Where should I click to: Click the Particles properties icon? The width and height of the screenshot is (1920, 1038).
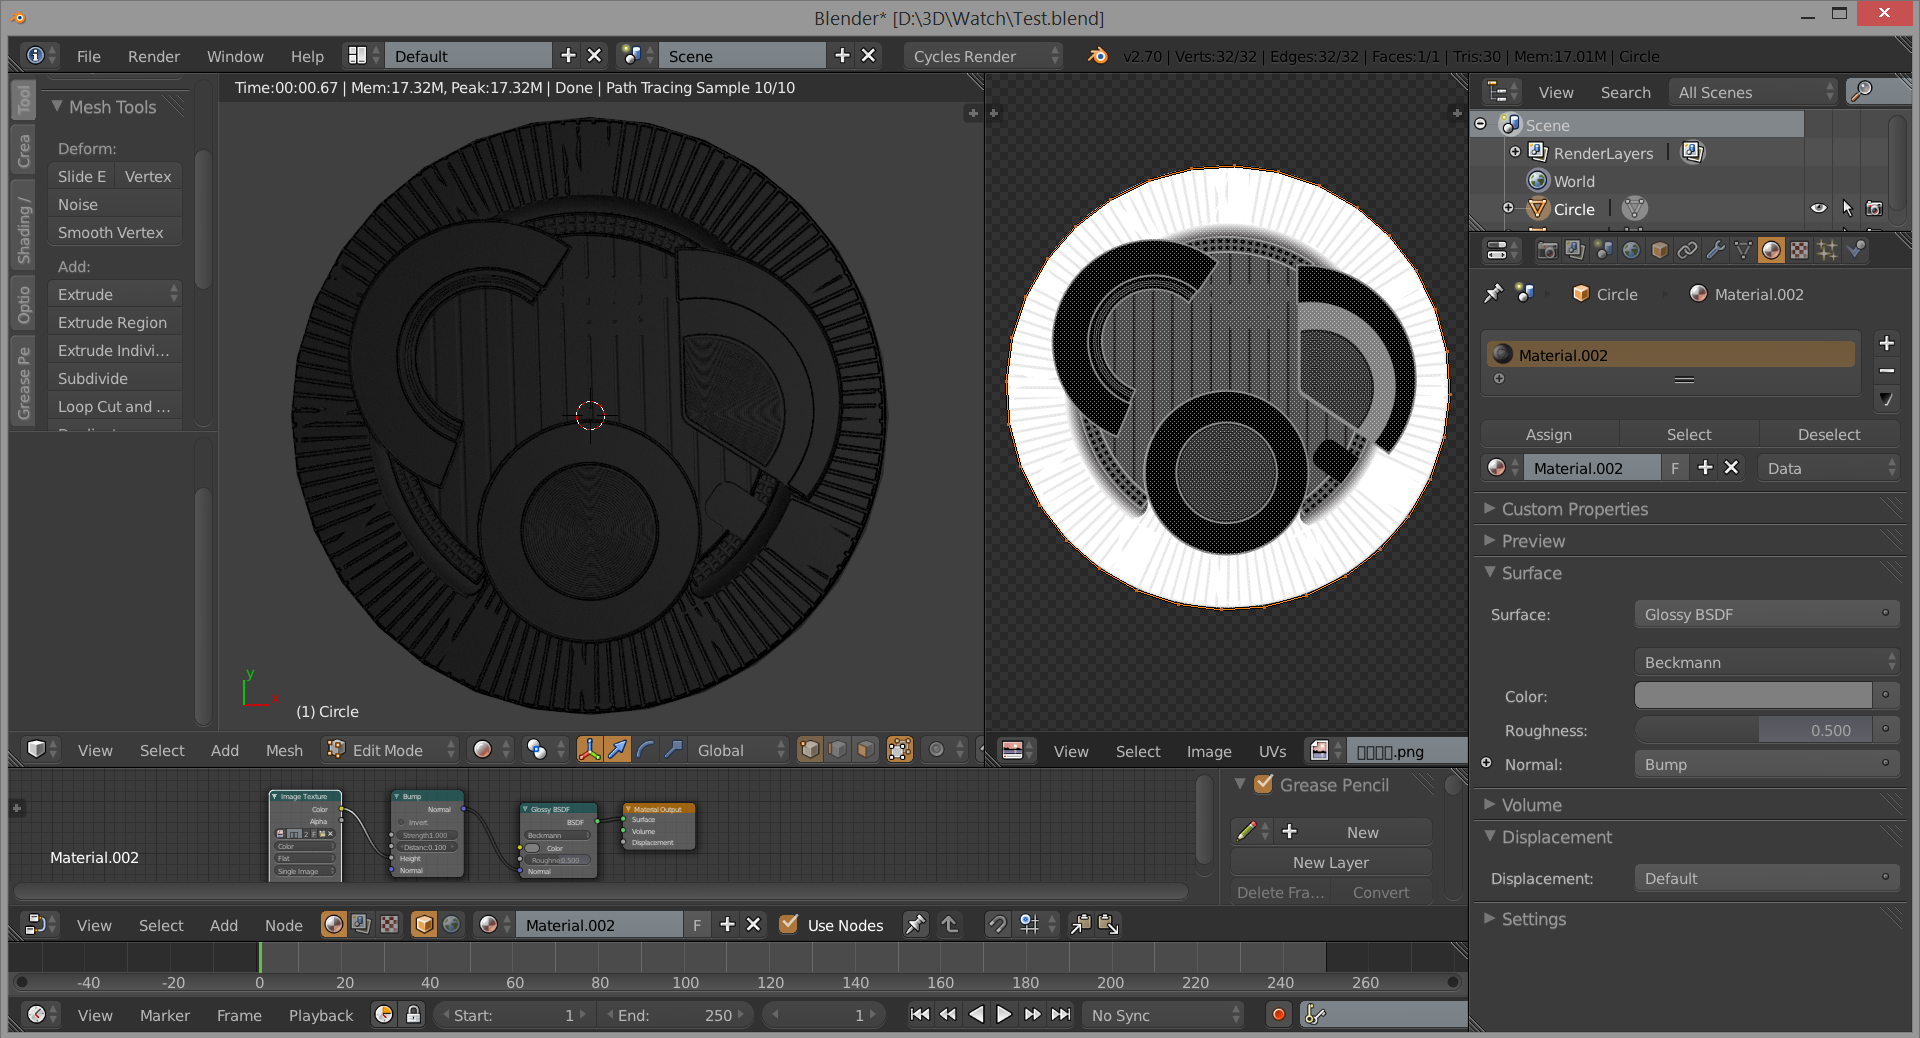click(x=1827, y=251)
